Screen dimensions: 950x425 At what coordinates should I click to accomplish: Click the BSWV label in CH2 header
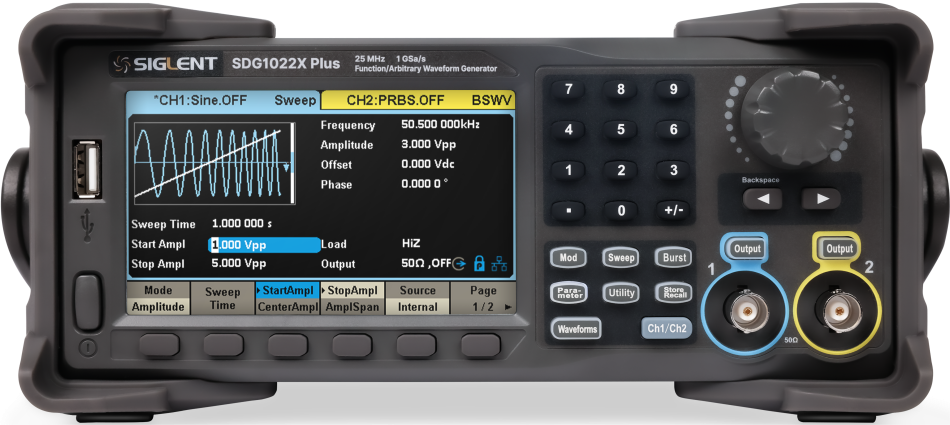tap(492, 101)
